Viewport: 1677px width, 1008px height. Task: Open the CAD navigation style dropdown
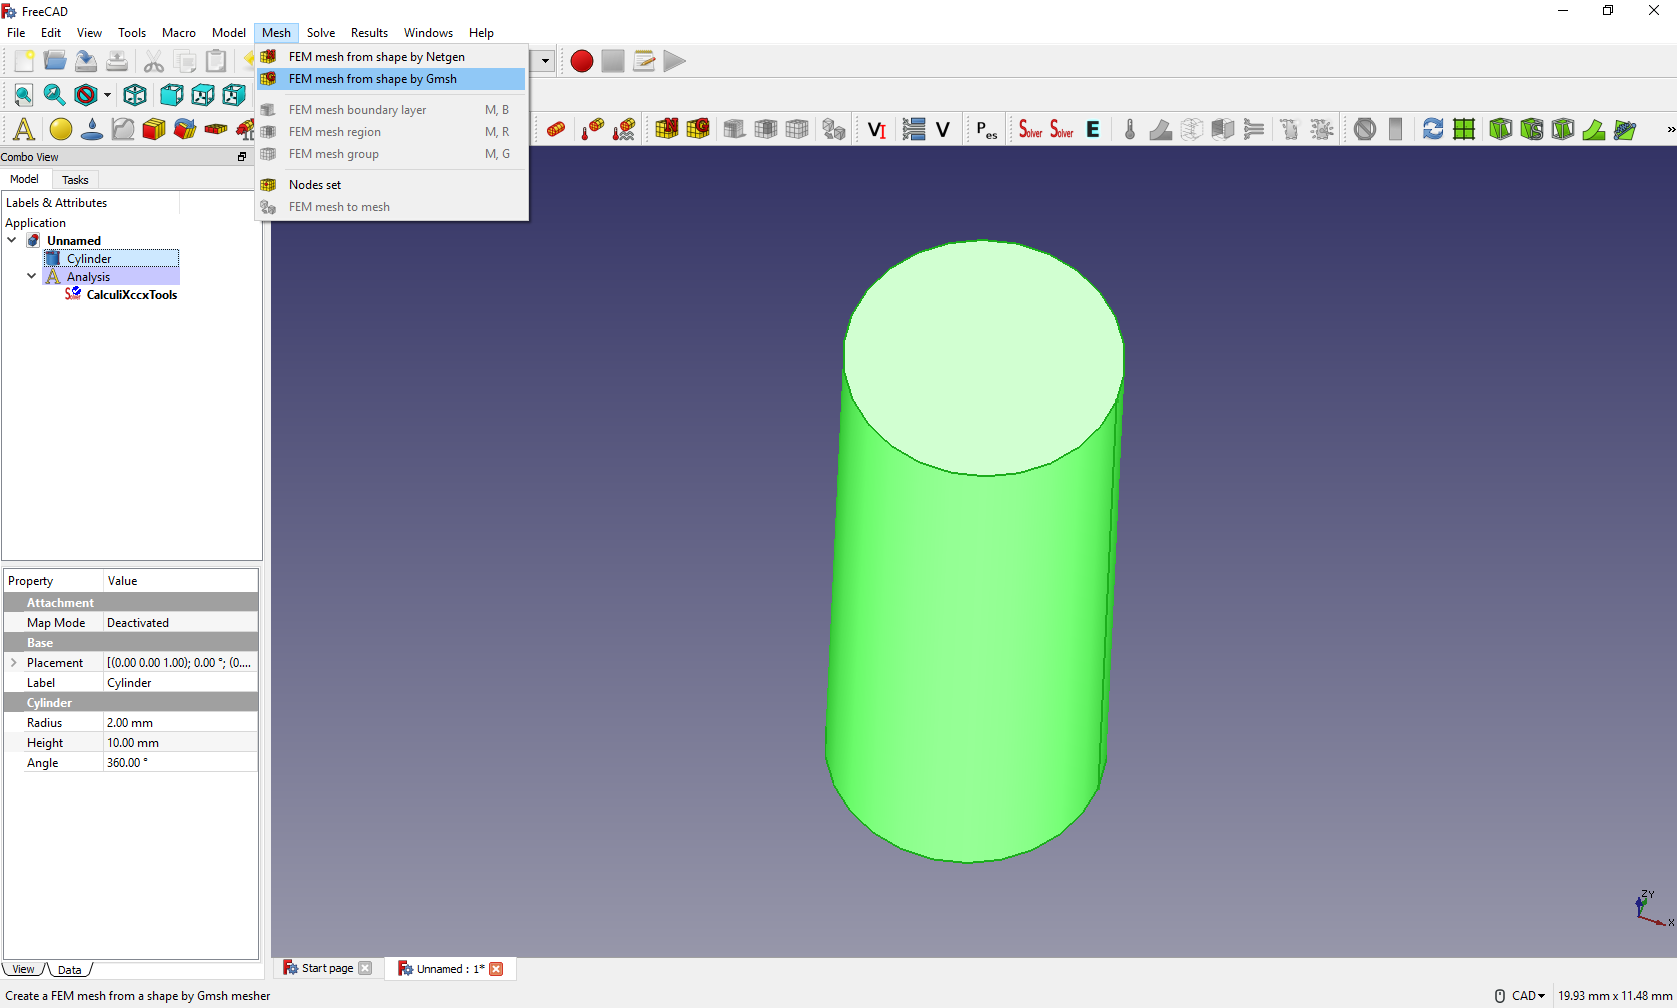[1527, 995]
